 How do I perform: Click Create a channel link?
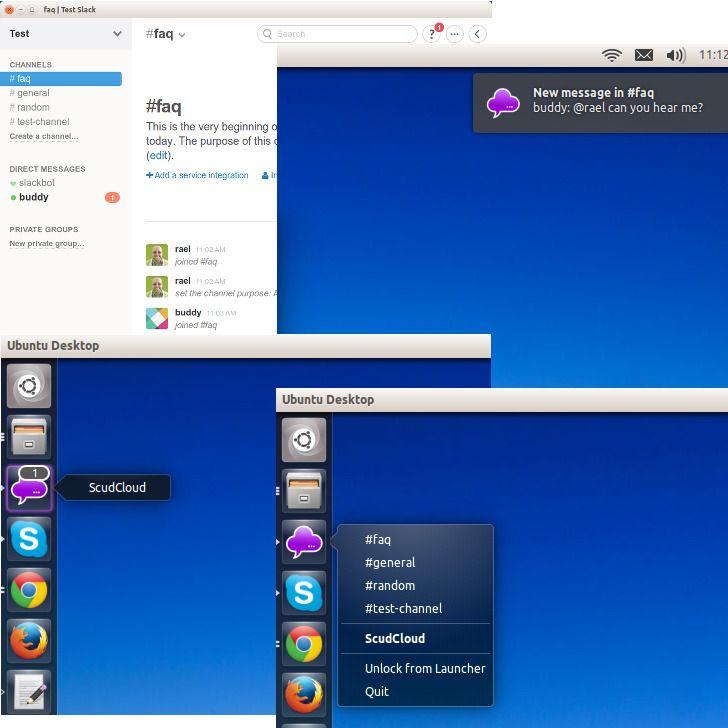(44, 136)
